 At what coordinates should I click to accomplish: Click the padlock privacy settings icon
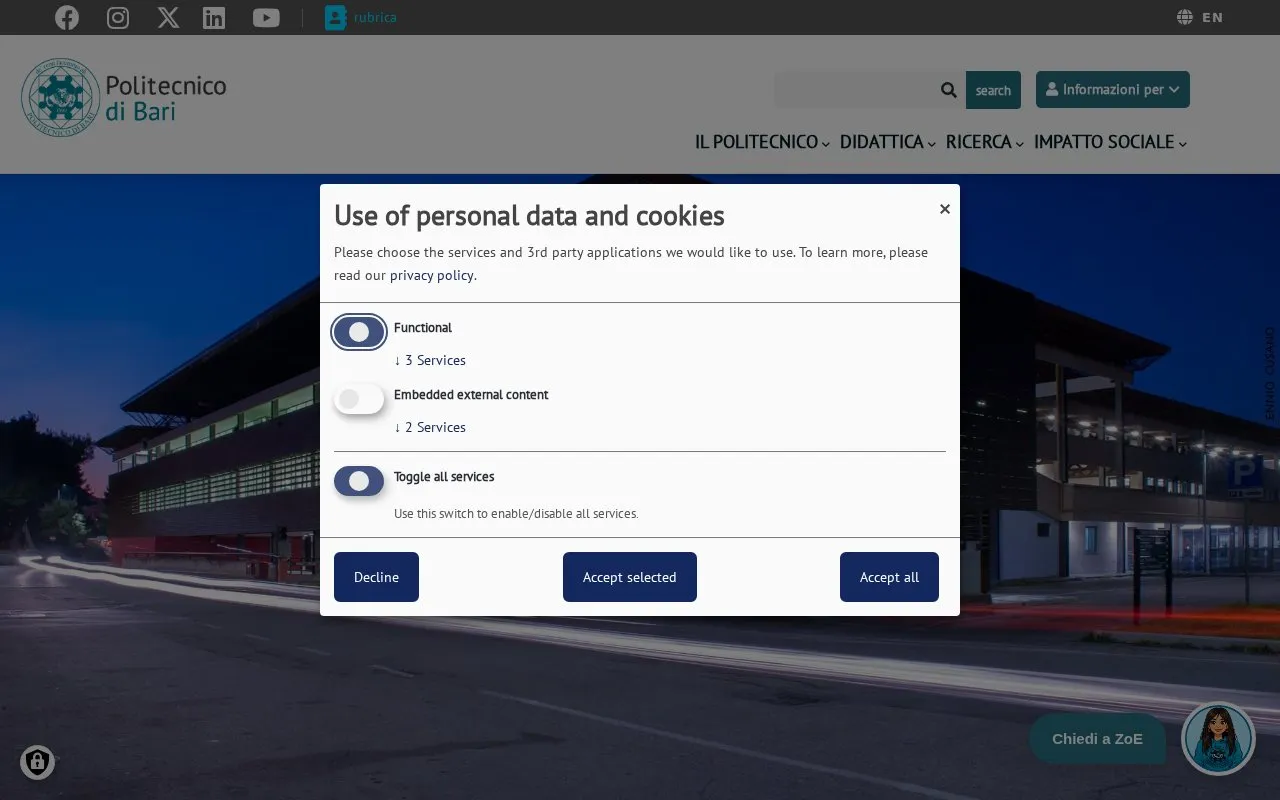[37, 763]
